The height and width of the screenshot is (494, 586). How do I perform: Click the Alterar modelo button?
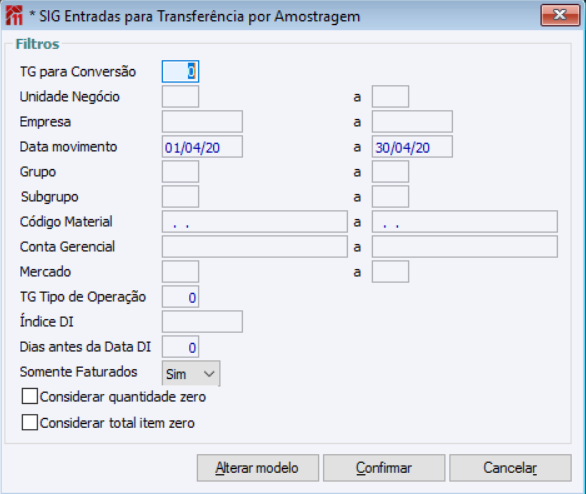tap(258, 468)
